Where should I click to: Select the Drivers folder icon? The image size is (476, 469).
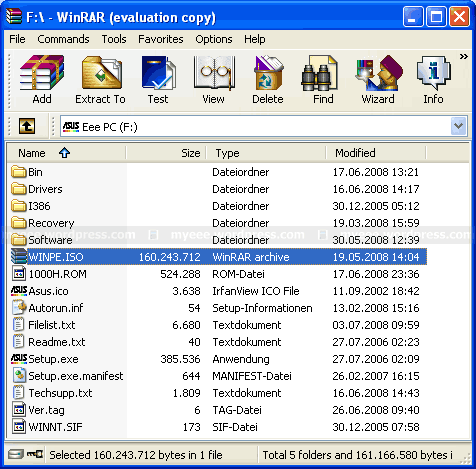[x=18, y=189]
